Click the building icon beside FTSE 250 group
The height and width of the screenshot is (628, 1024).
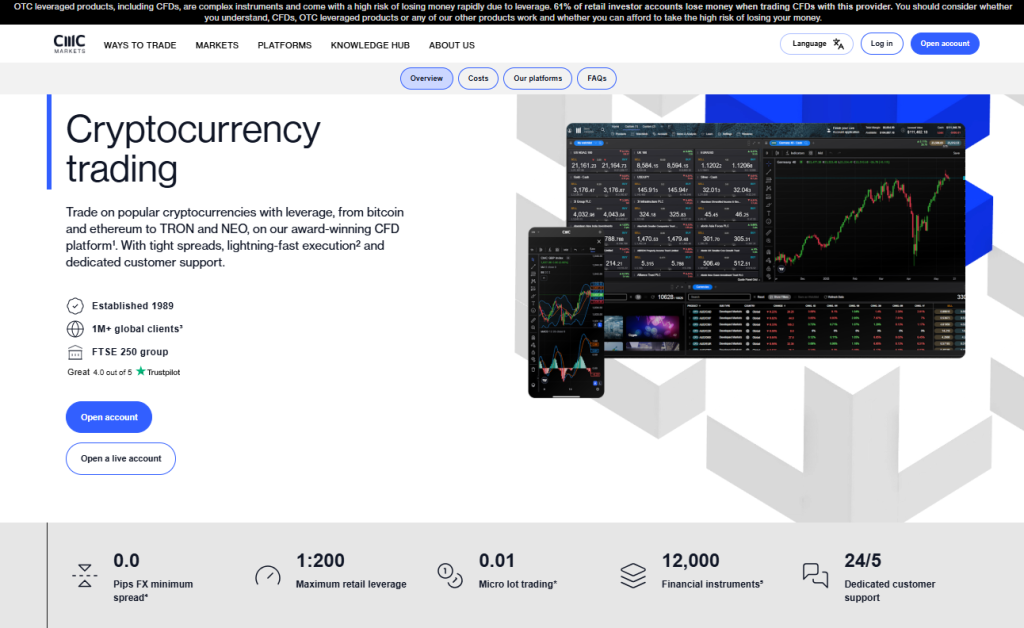pos(76,351)
